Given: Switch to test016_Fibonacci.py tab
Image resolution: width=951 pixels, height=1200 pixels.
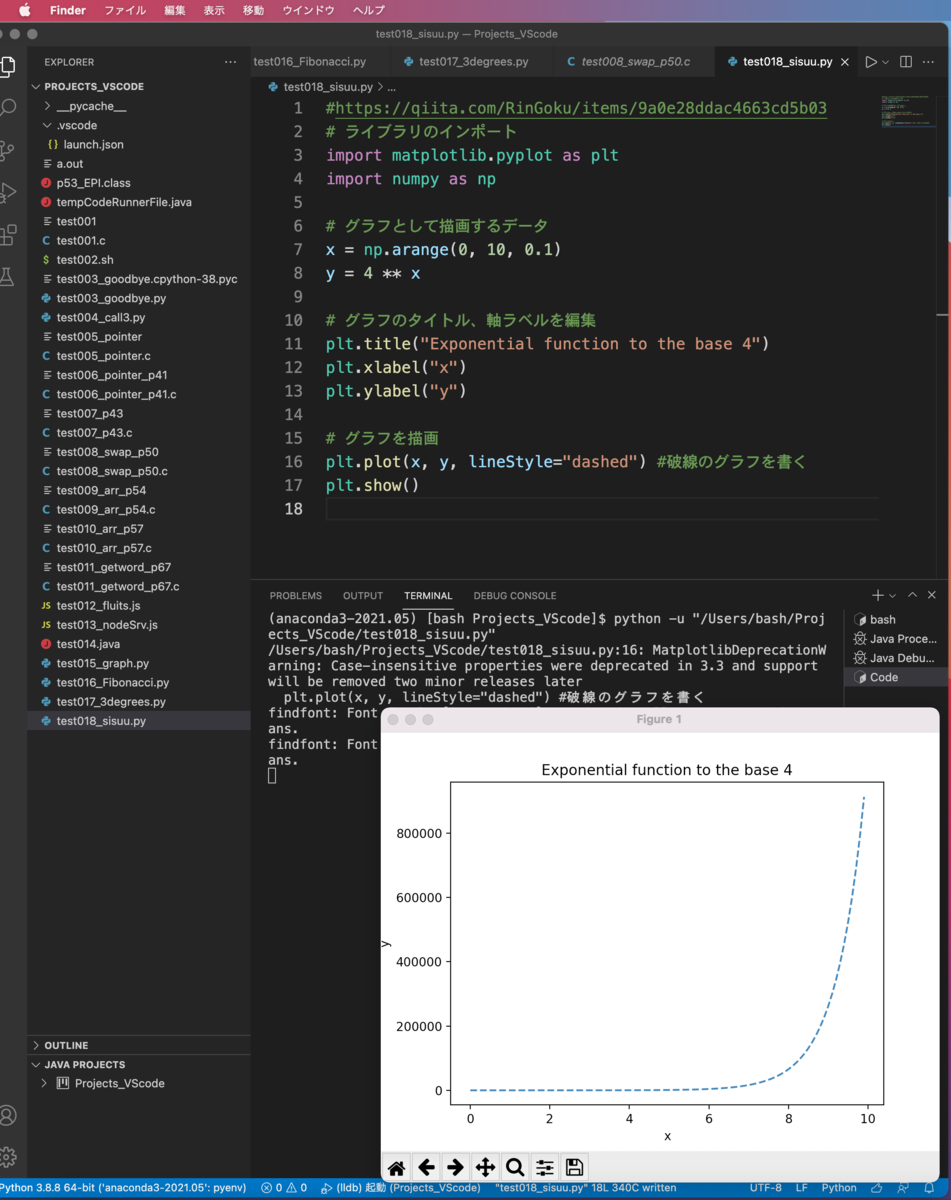Looking at the screenshot, I should (310, 62).
